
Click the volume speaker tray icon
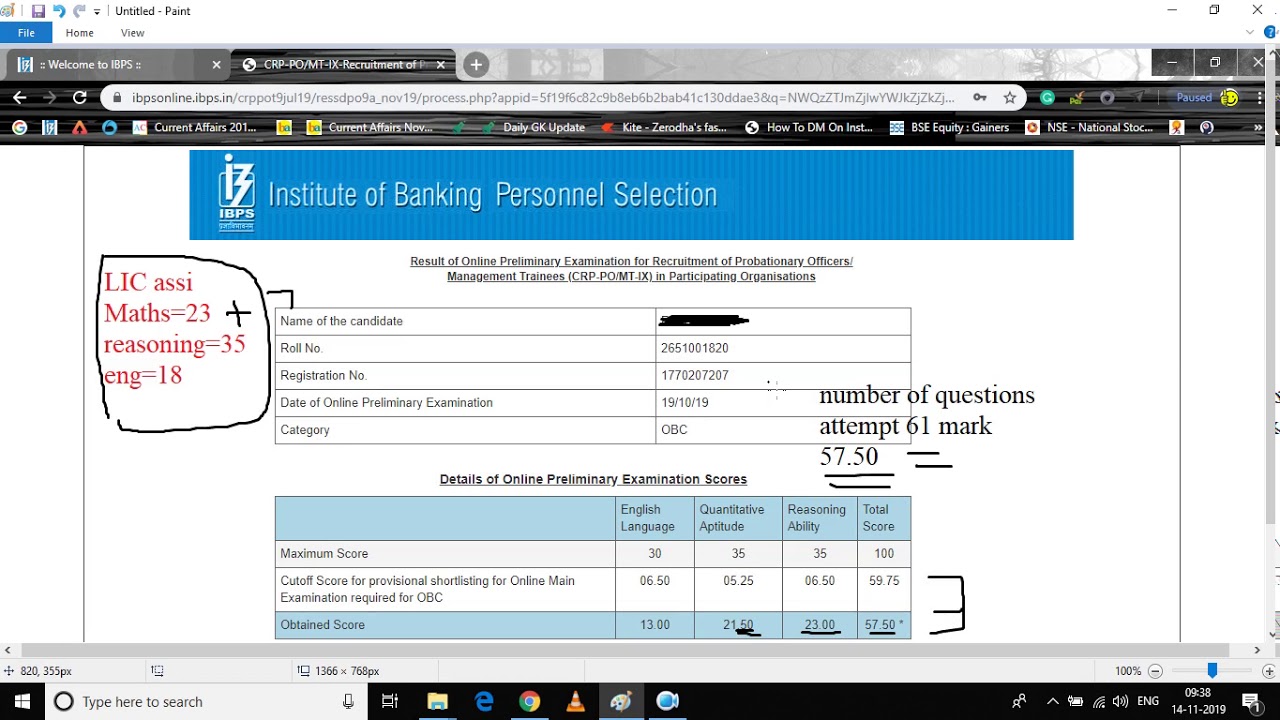coord(1121,702)
